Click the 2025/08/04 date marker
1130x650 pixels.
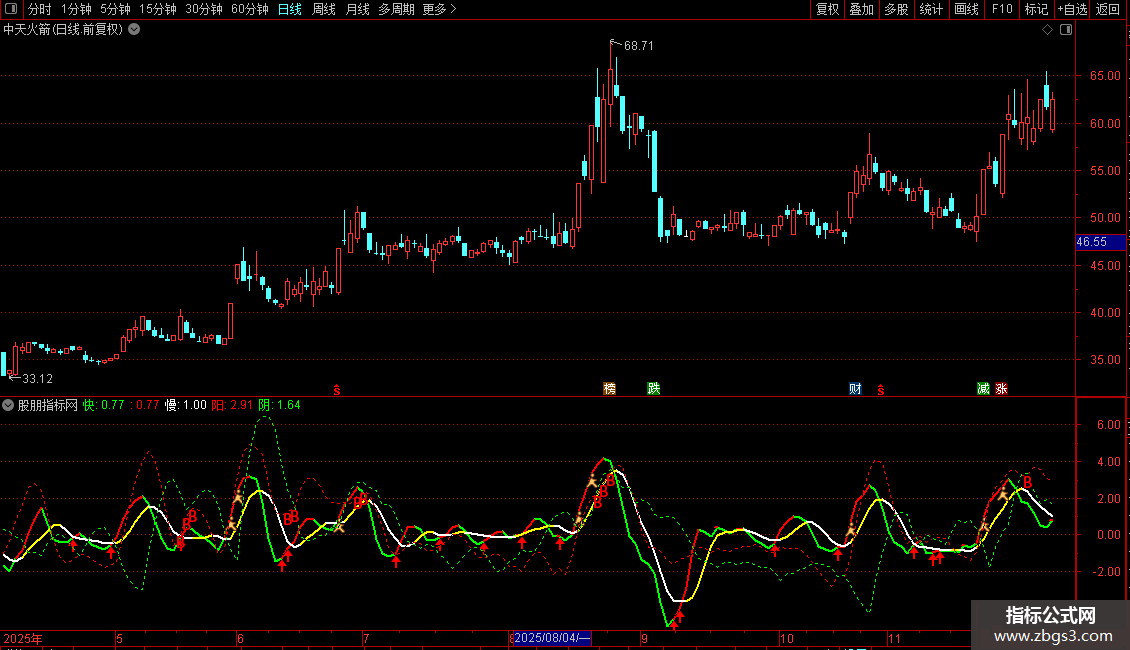pyautogui.click(x=551, y=638)
